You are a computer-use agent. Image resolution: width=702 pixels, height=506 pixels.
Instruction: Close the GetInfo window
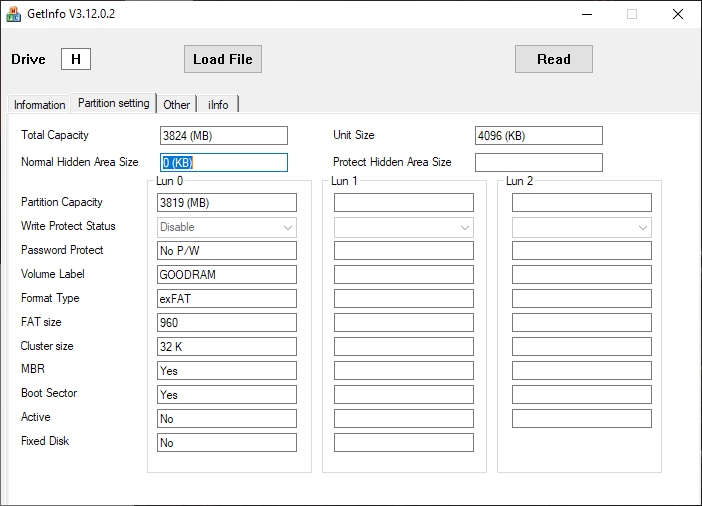tap(678, 14)
